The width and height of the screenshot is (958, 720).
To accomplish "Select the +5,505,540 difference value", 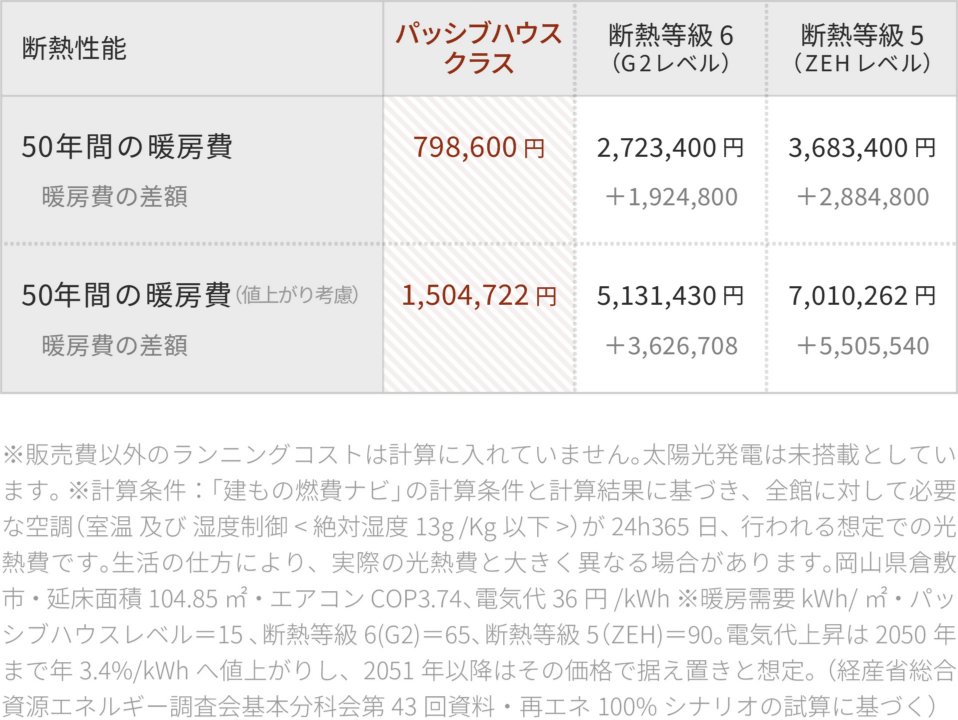I will click(x=863, y=346).
